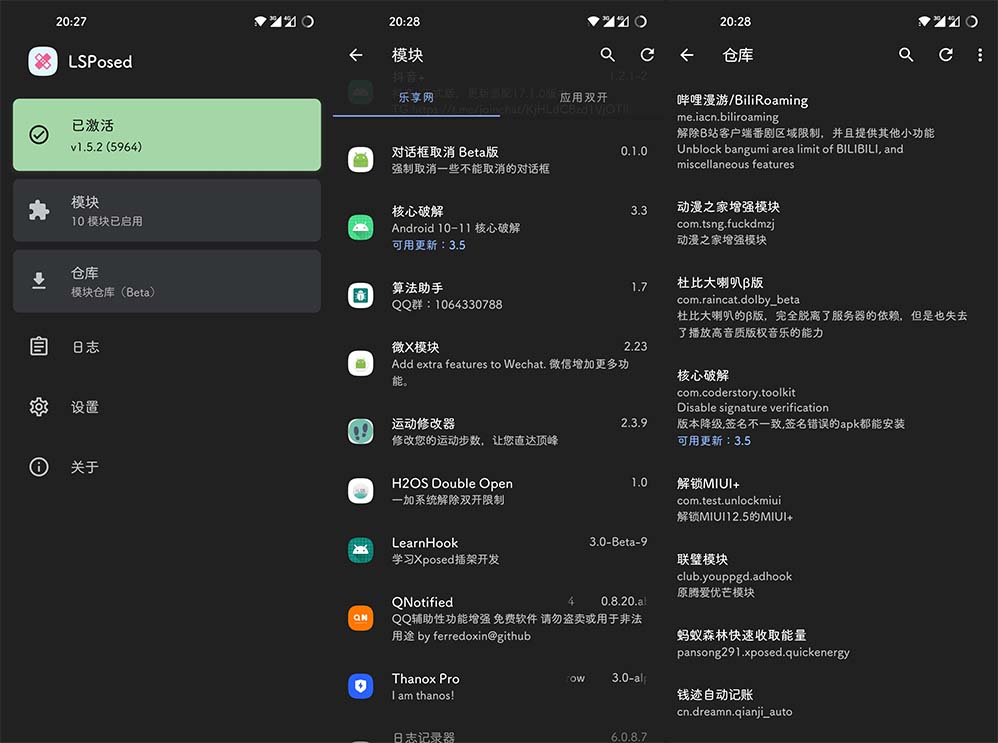Refresh the 模块 modules list

pyautogui.click(x=647, y=55)
